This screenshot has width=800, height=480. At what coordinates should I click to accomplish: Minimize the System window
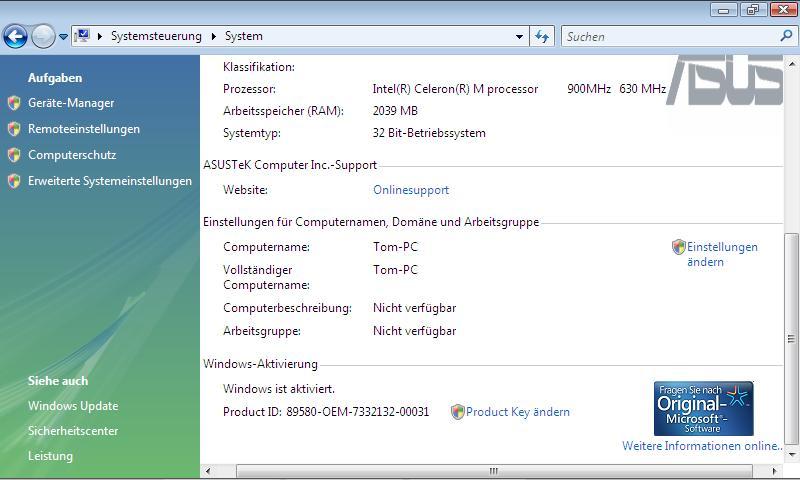(x=723, y=10)
